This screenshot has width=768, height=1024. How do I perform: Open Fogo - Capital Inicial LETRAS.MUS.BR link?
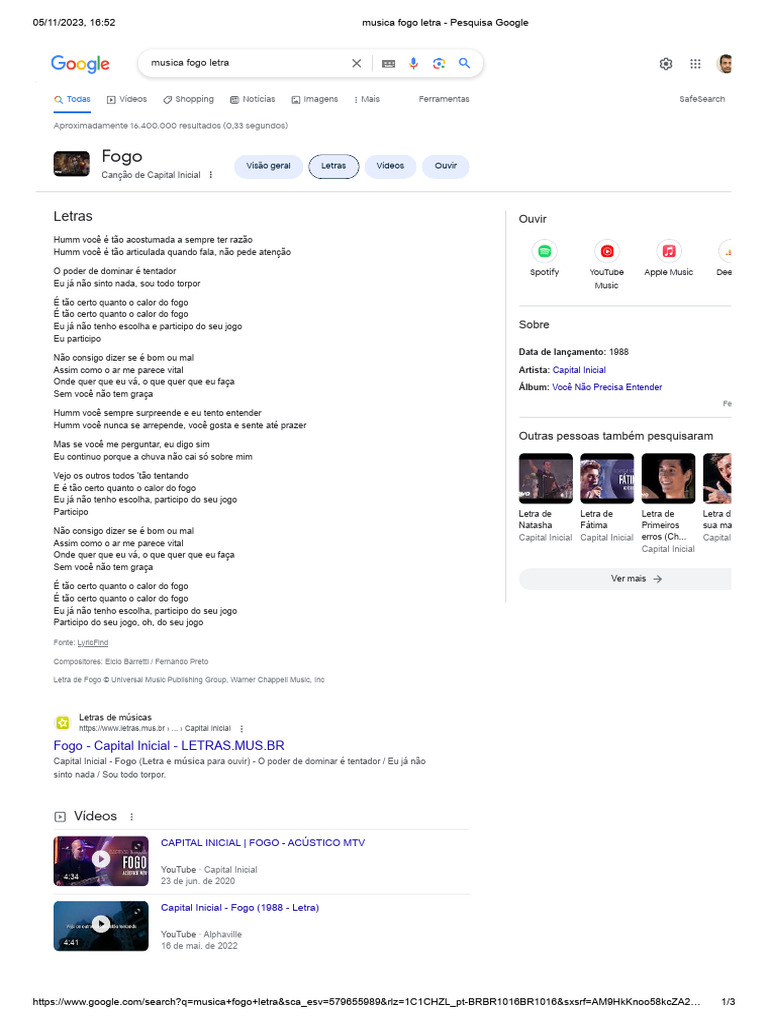[x=169, y=746]
